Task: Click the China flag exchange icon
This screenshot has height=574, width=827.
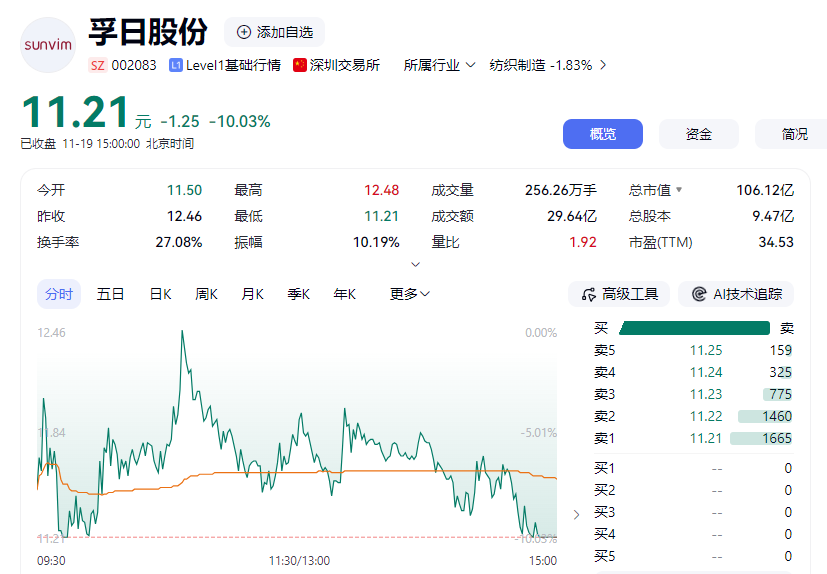Action: coord(300,65)
